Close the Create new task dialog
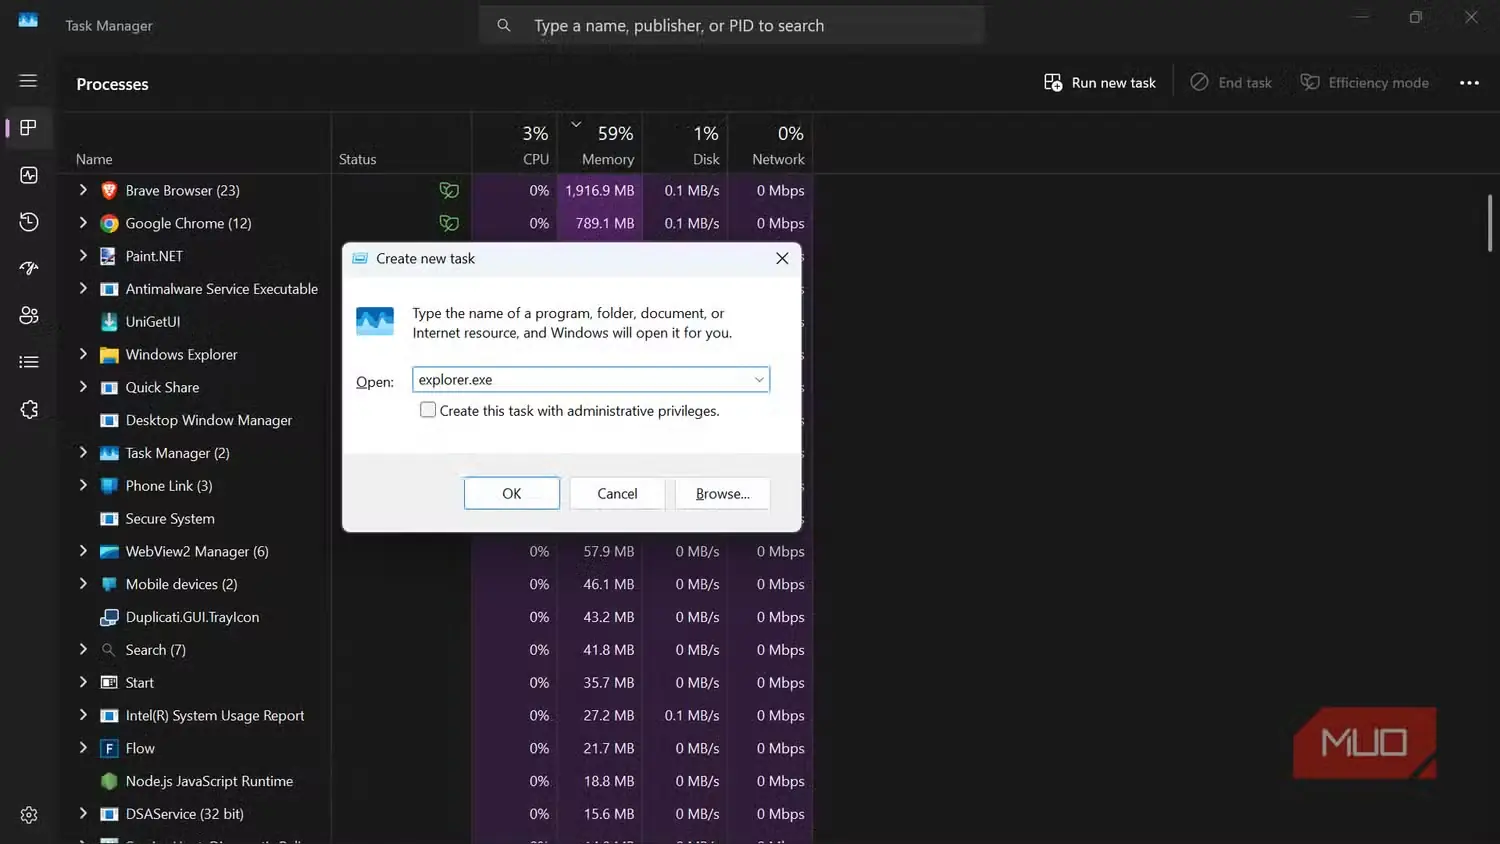Screen dimensions: 1500x844 [x=782, y=259]
